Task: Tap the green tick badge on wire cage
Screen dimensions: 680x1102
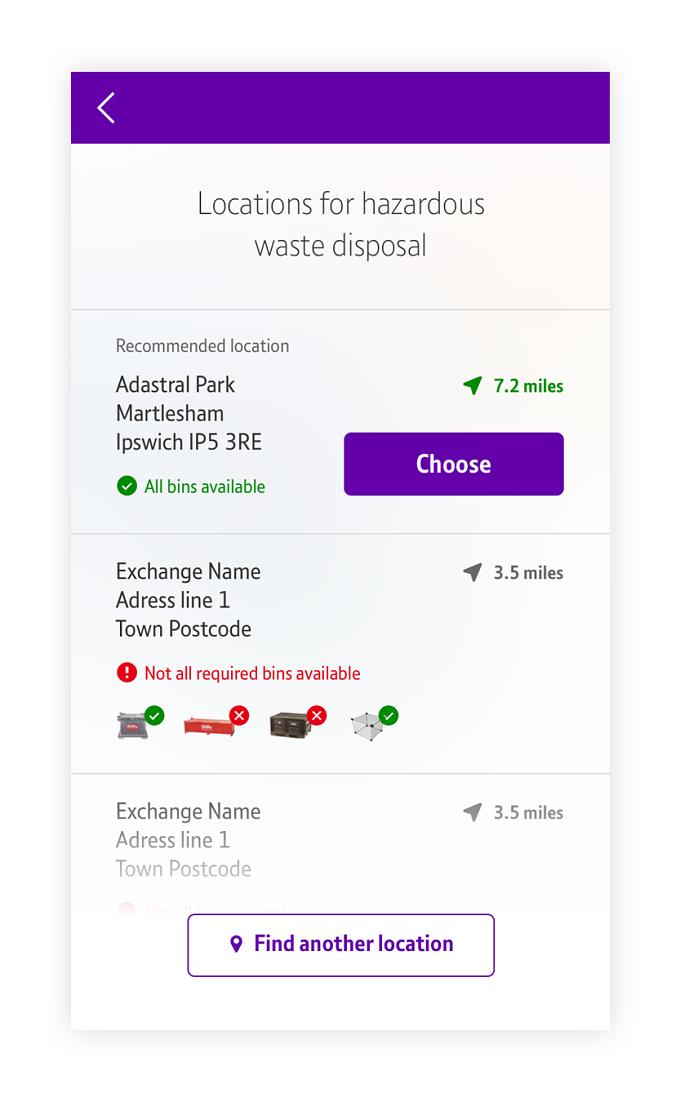Action: pyautogui.click(x=388, y=715)
